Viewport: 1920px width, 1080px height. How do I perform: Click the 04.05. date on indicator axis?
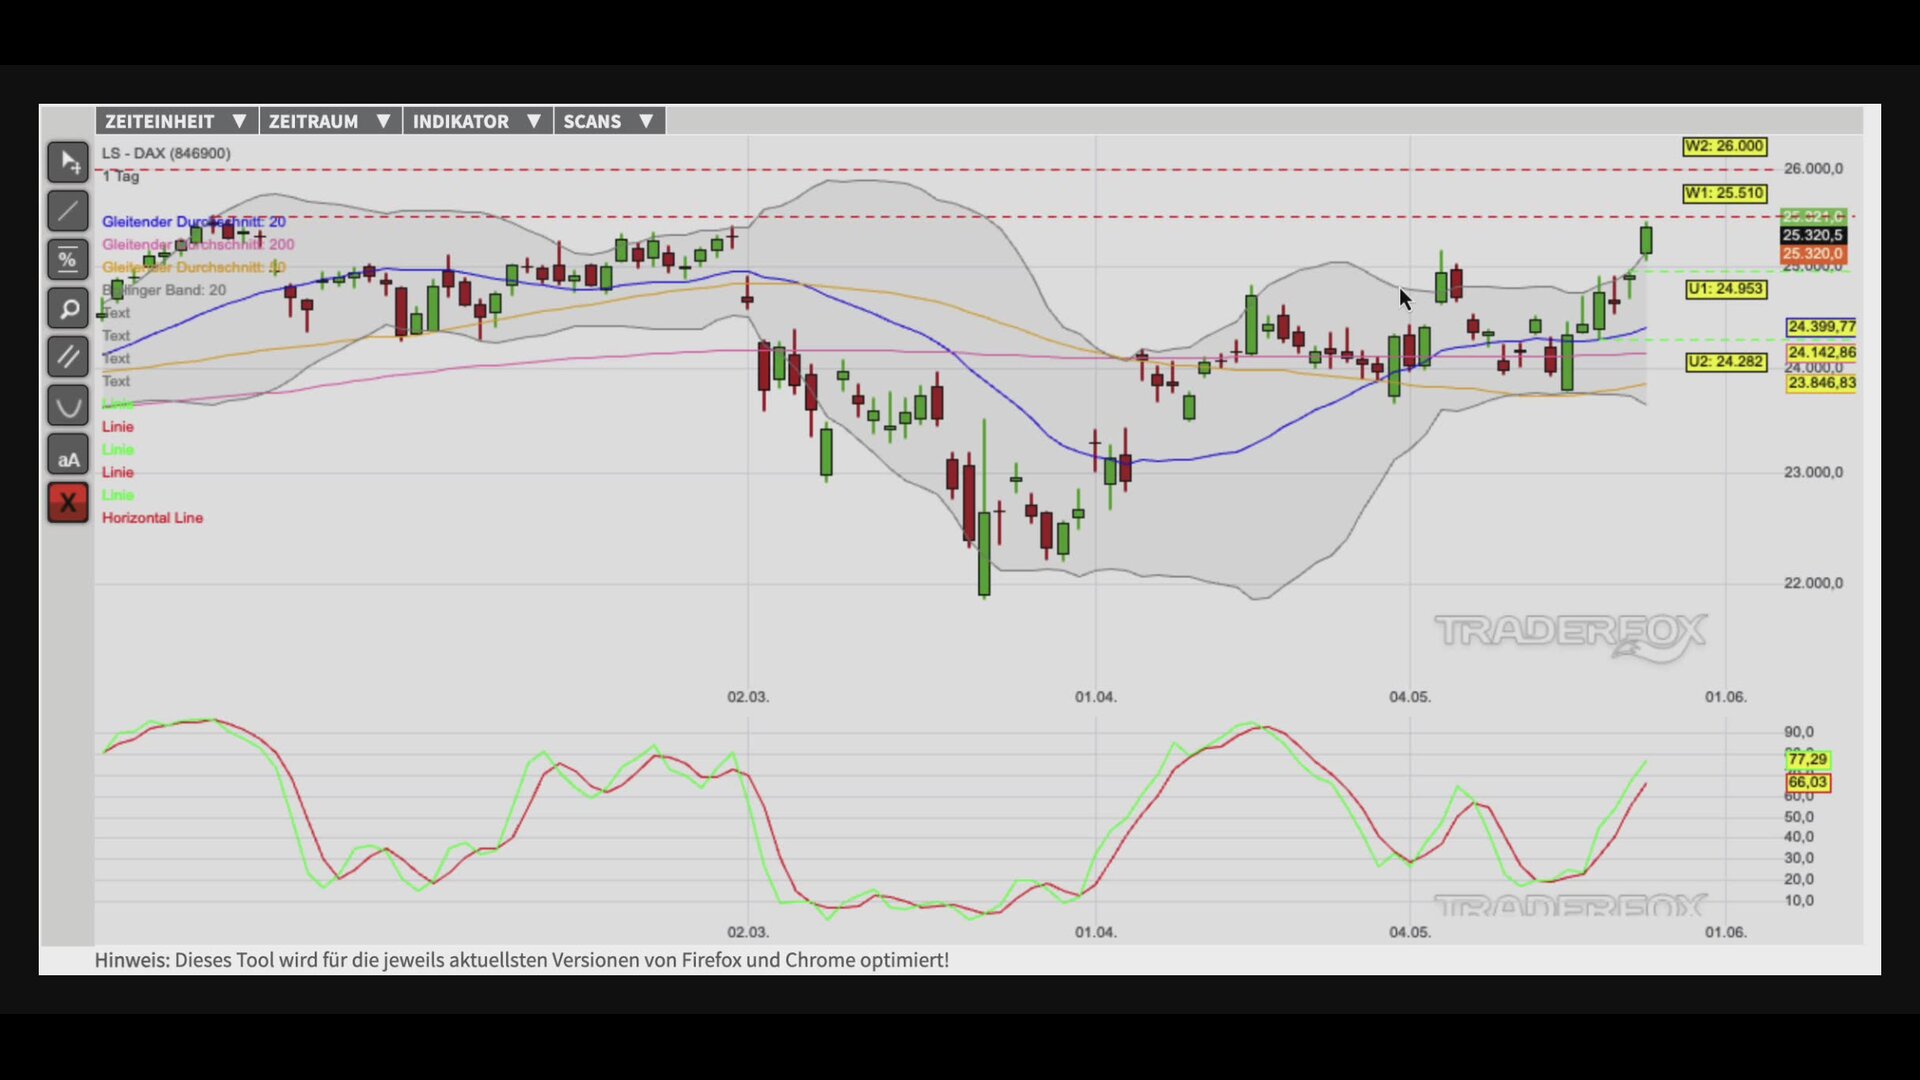(x=1410, y=932)
